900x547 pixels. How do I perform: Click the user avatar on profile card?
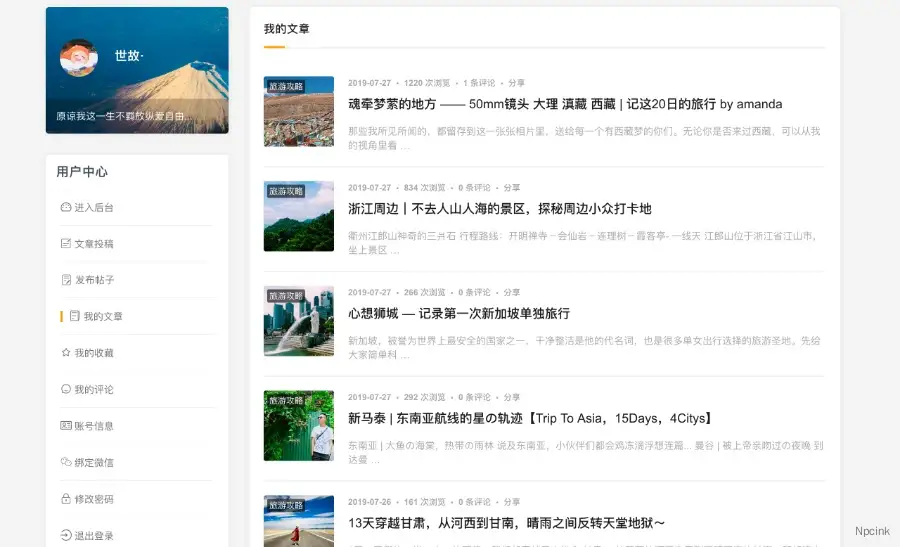point(79,57)
